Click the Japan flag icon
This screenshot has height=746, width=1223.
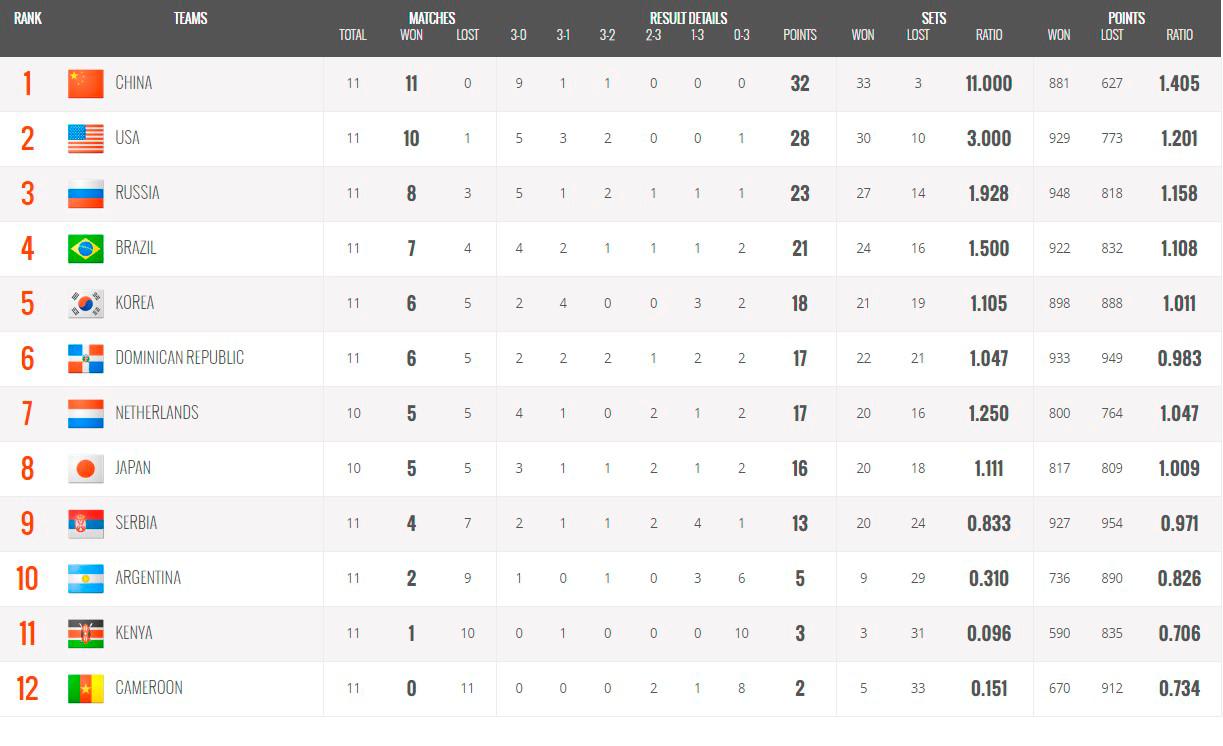pyautogui.click(x=86, y=469)
